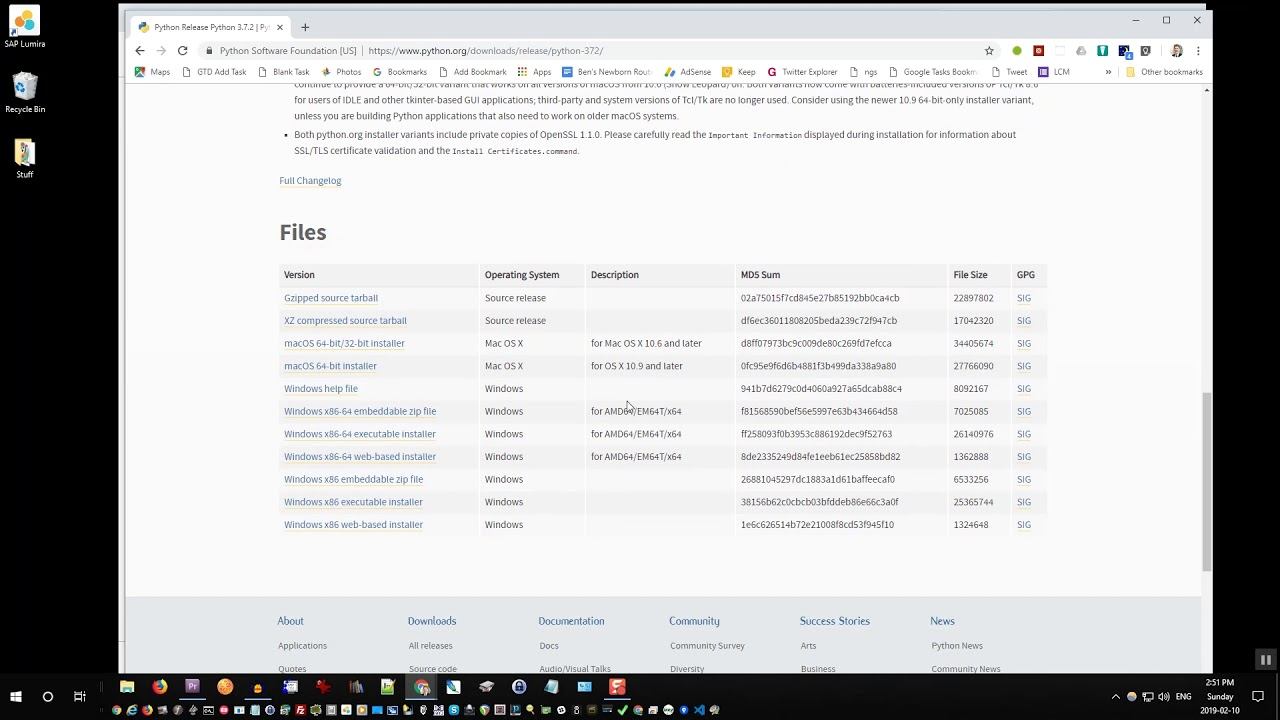Open the notification center icon
The height and width of the screenshot is (720, 1280).
tap(1258, 697)
